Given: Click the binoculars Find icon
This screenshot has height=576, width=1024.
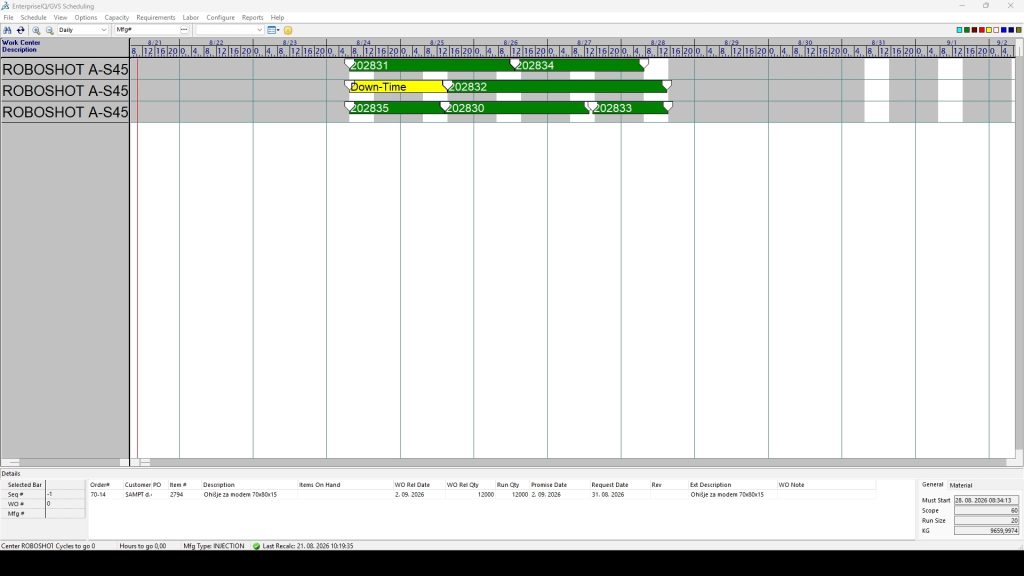Looking at the screenshot, I should pos(7,30).
